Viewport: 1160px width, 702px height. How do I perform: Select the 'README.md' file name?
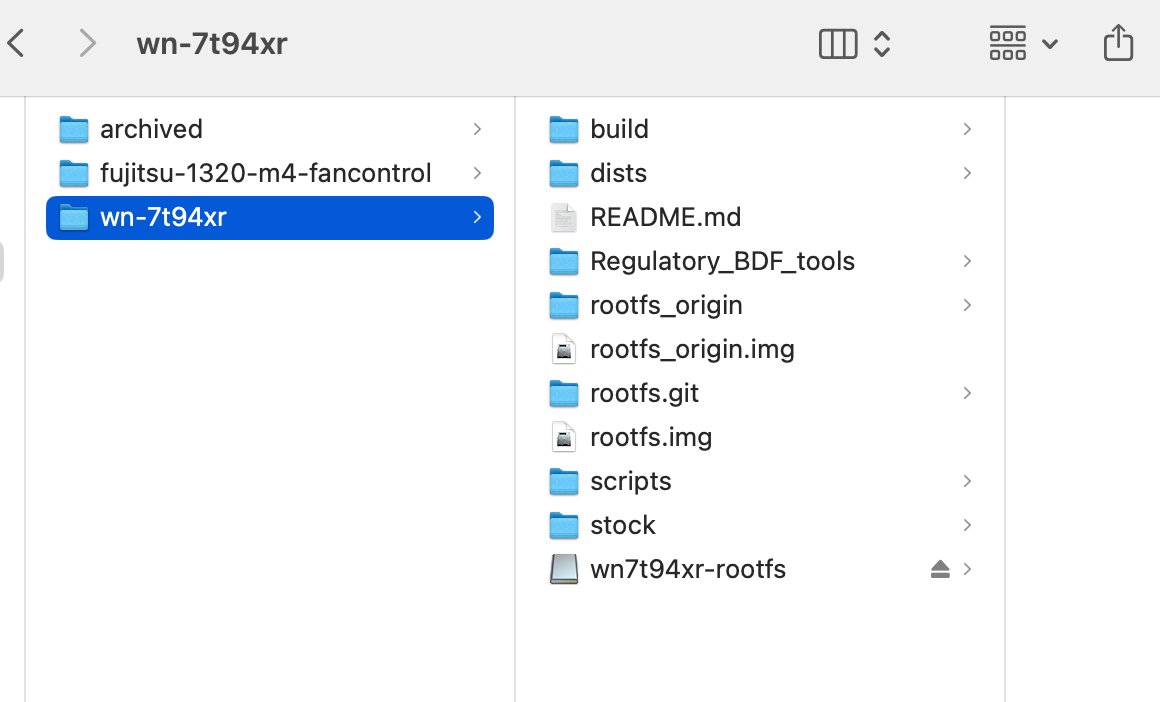[x=666, y=217]
